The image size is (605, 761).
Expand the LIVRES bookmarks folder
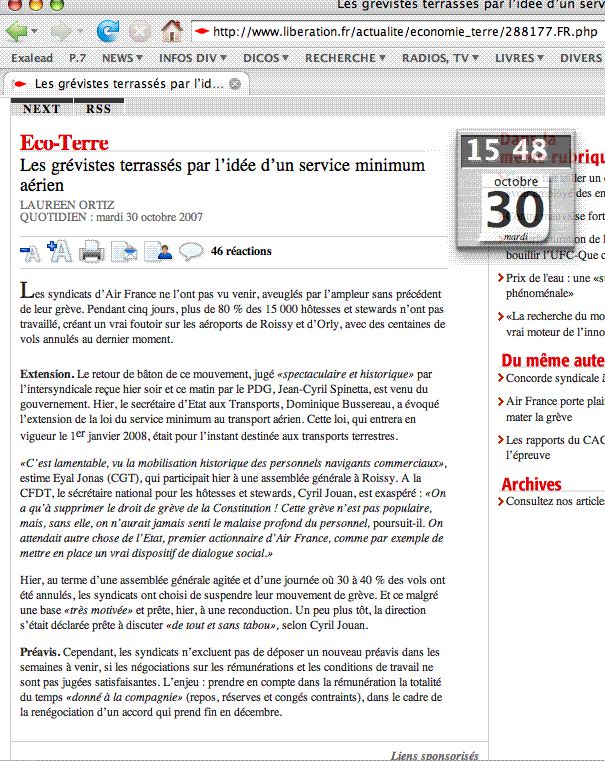[519, 58]
